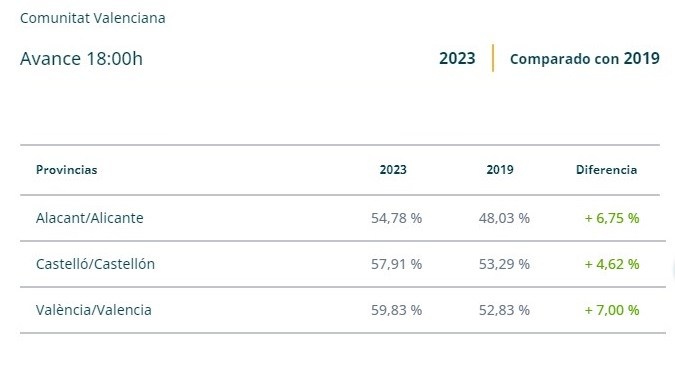Open the Castelló/Castellón province row
Viewport: 675px width, 371px height.
(x=343, y=264)
